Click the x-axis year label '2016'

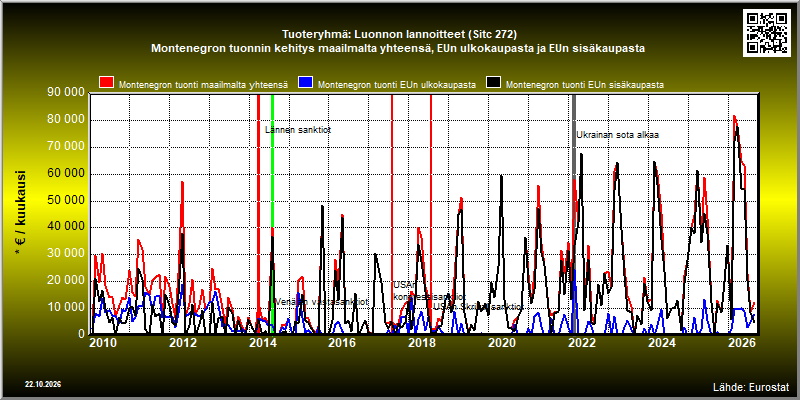[342, 343]
